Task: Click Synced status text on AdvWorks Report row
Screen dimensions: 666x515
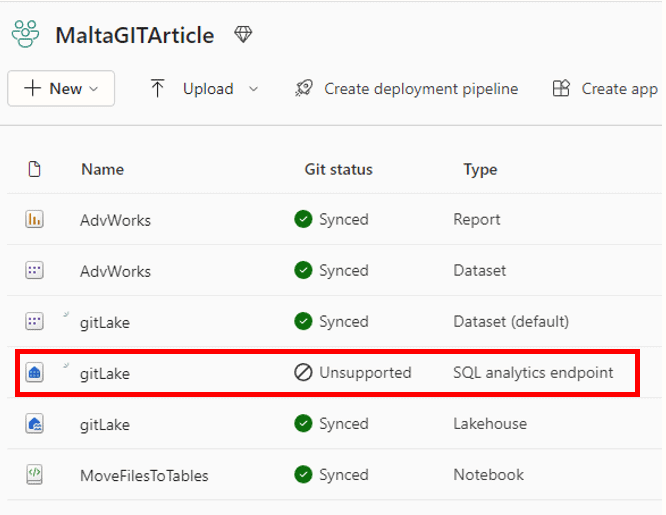Action: tap(344, 220)
